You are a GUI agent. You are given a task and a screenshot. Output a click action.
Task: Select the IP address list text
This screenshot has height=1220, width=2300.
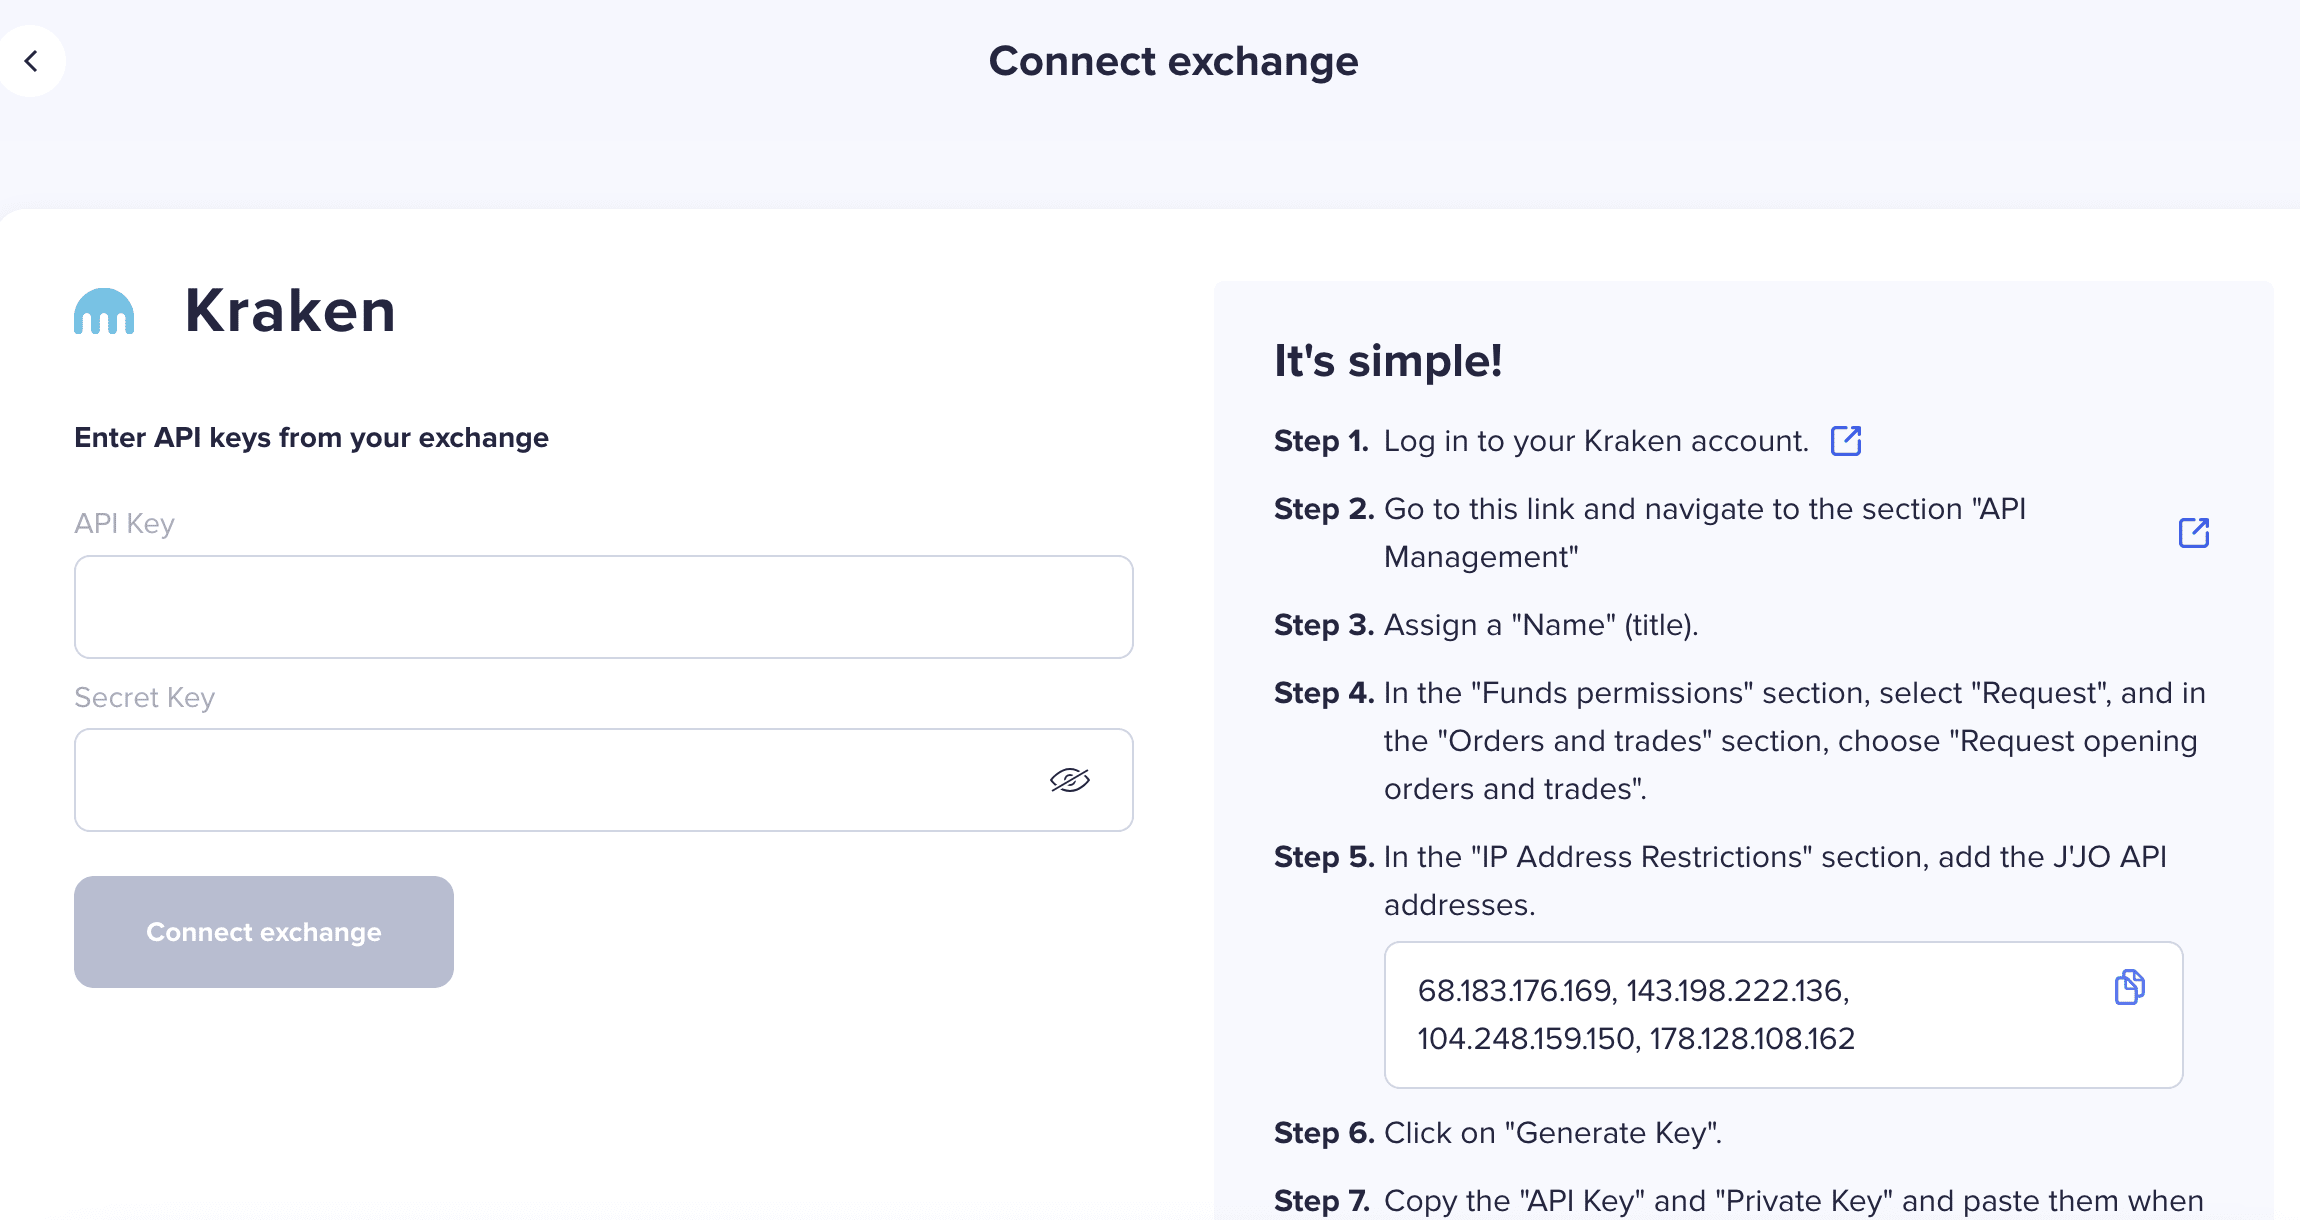tap(1636, 1014)
